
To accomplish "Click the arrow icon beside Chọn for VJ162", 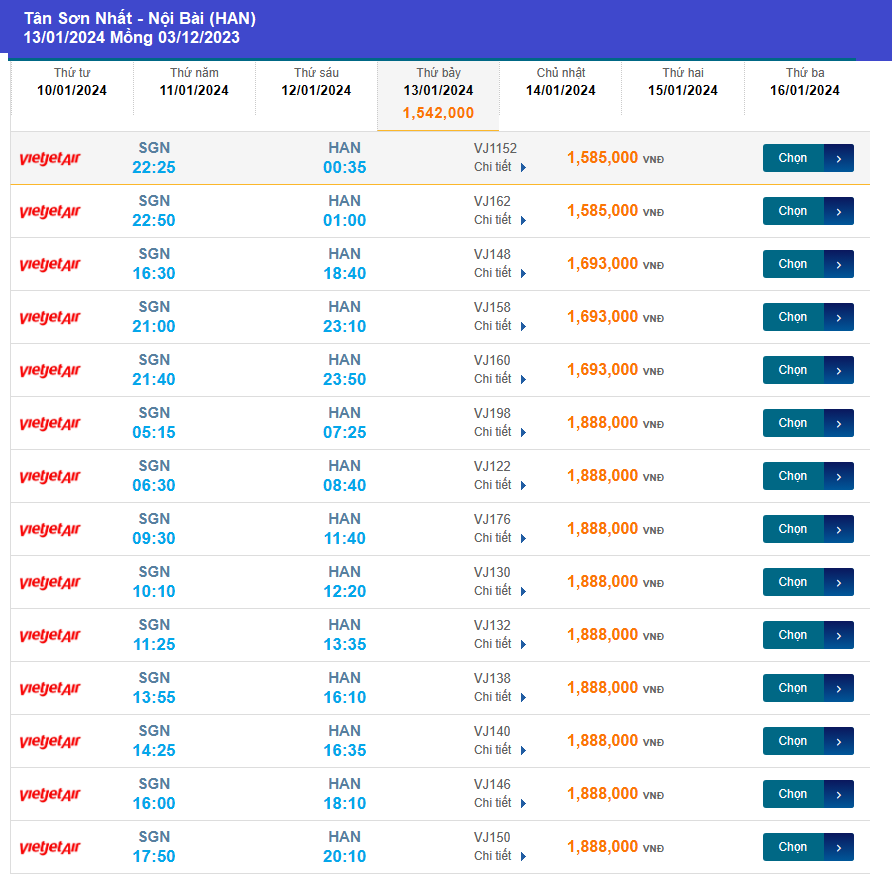I will 838,211.
